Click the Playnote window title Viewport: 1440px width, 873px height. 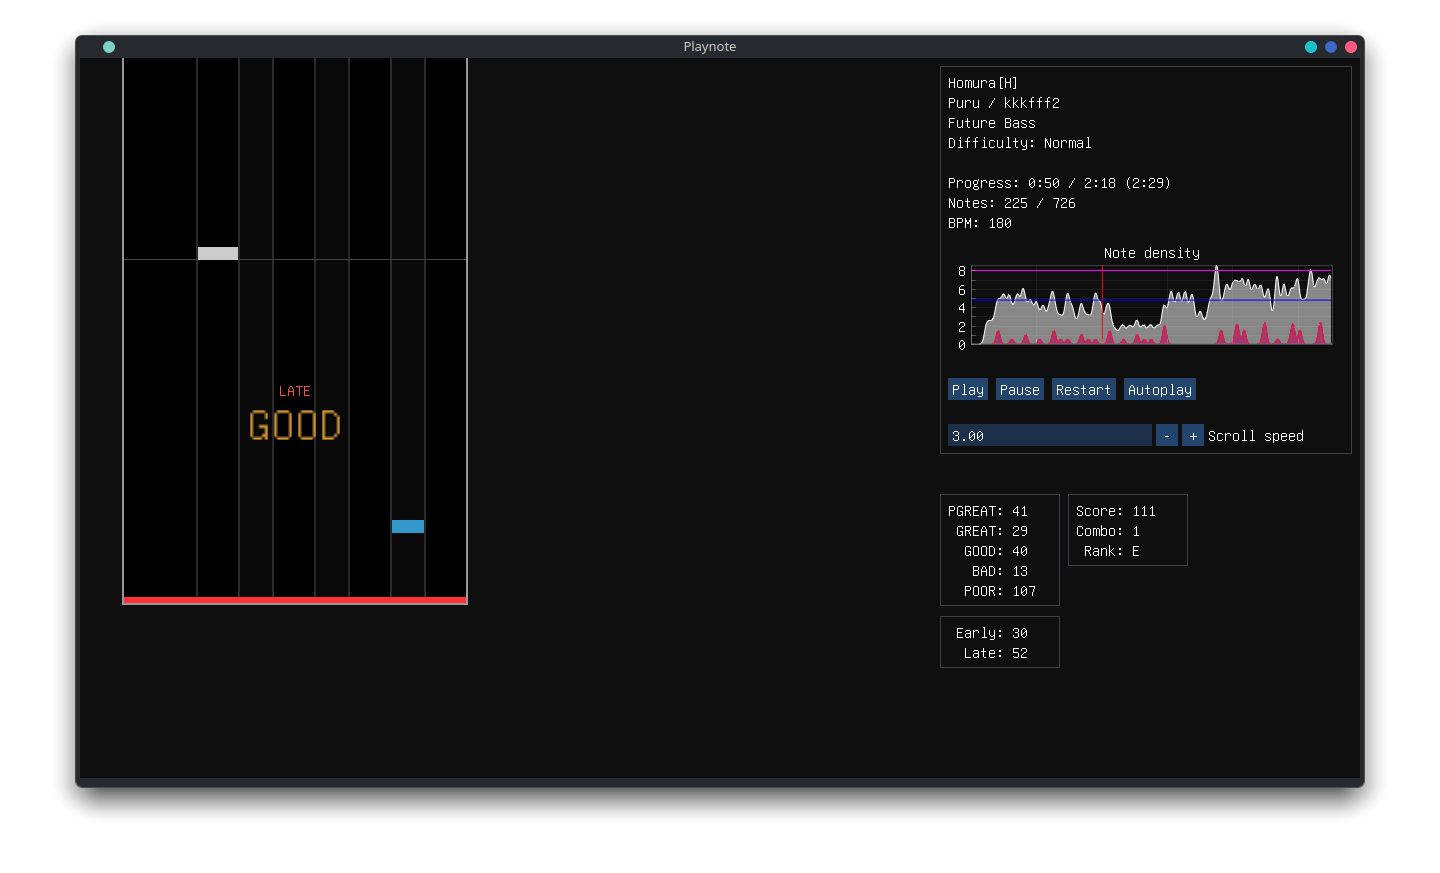pos(709,47)
